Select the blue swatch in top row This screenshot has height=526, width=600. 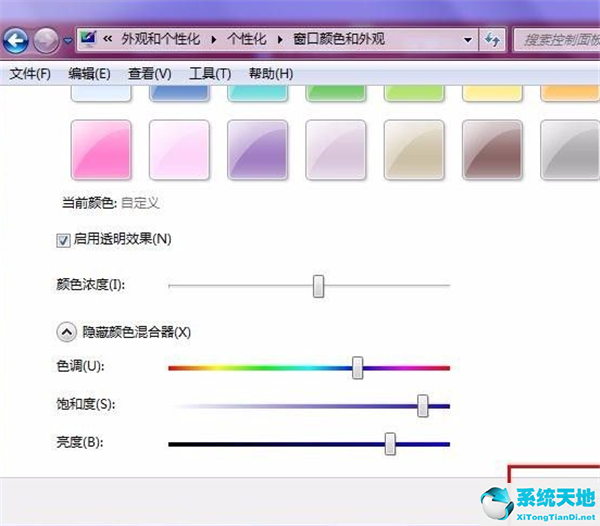[179, 93]
